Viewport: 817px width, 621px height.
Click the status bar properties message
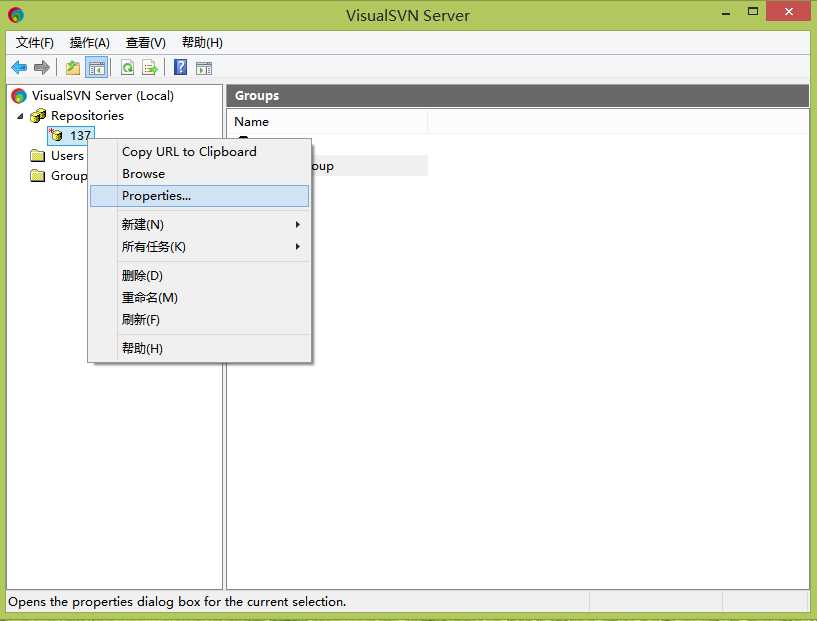(177, 602)
